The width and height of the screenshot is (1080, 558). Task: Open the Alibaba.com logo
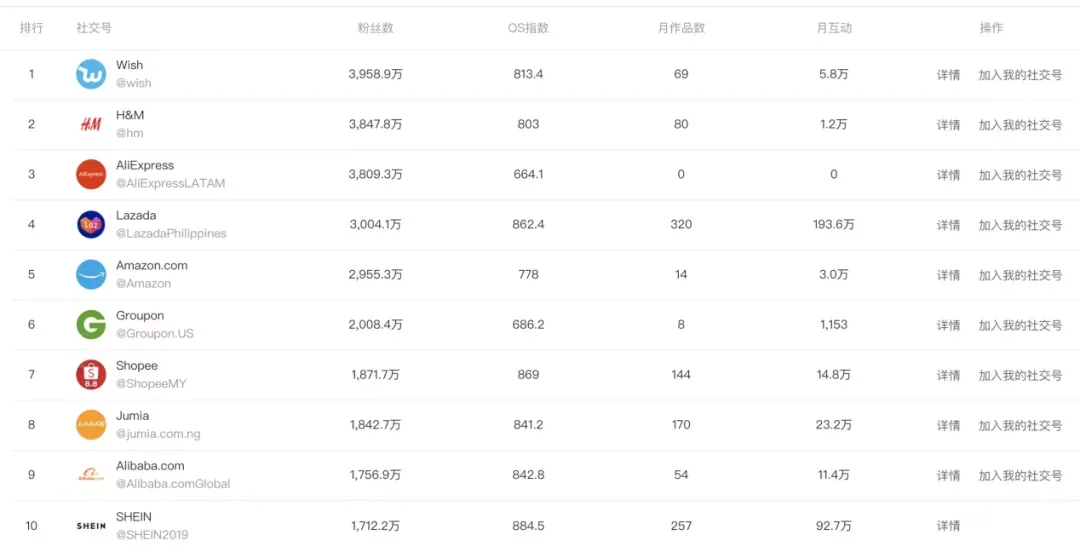(91, 475)
